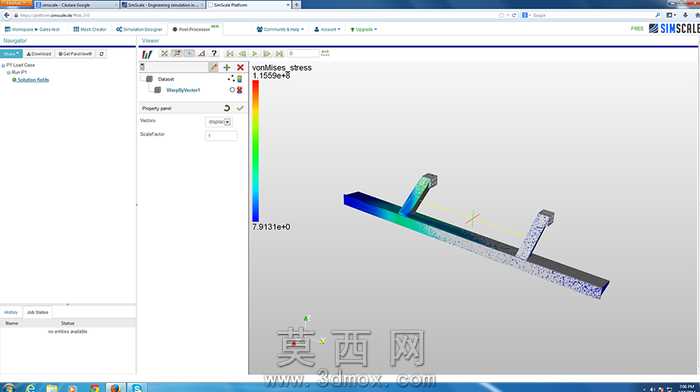This screenshot has width=700, height=392.
Task: Open the Solution fields link
Action: tap(33, 80)
